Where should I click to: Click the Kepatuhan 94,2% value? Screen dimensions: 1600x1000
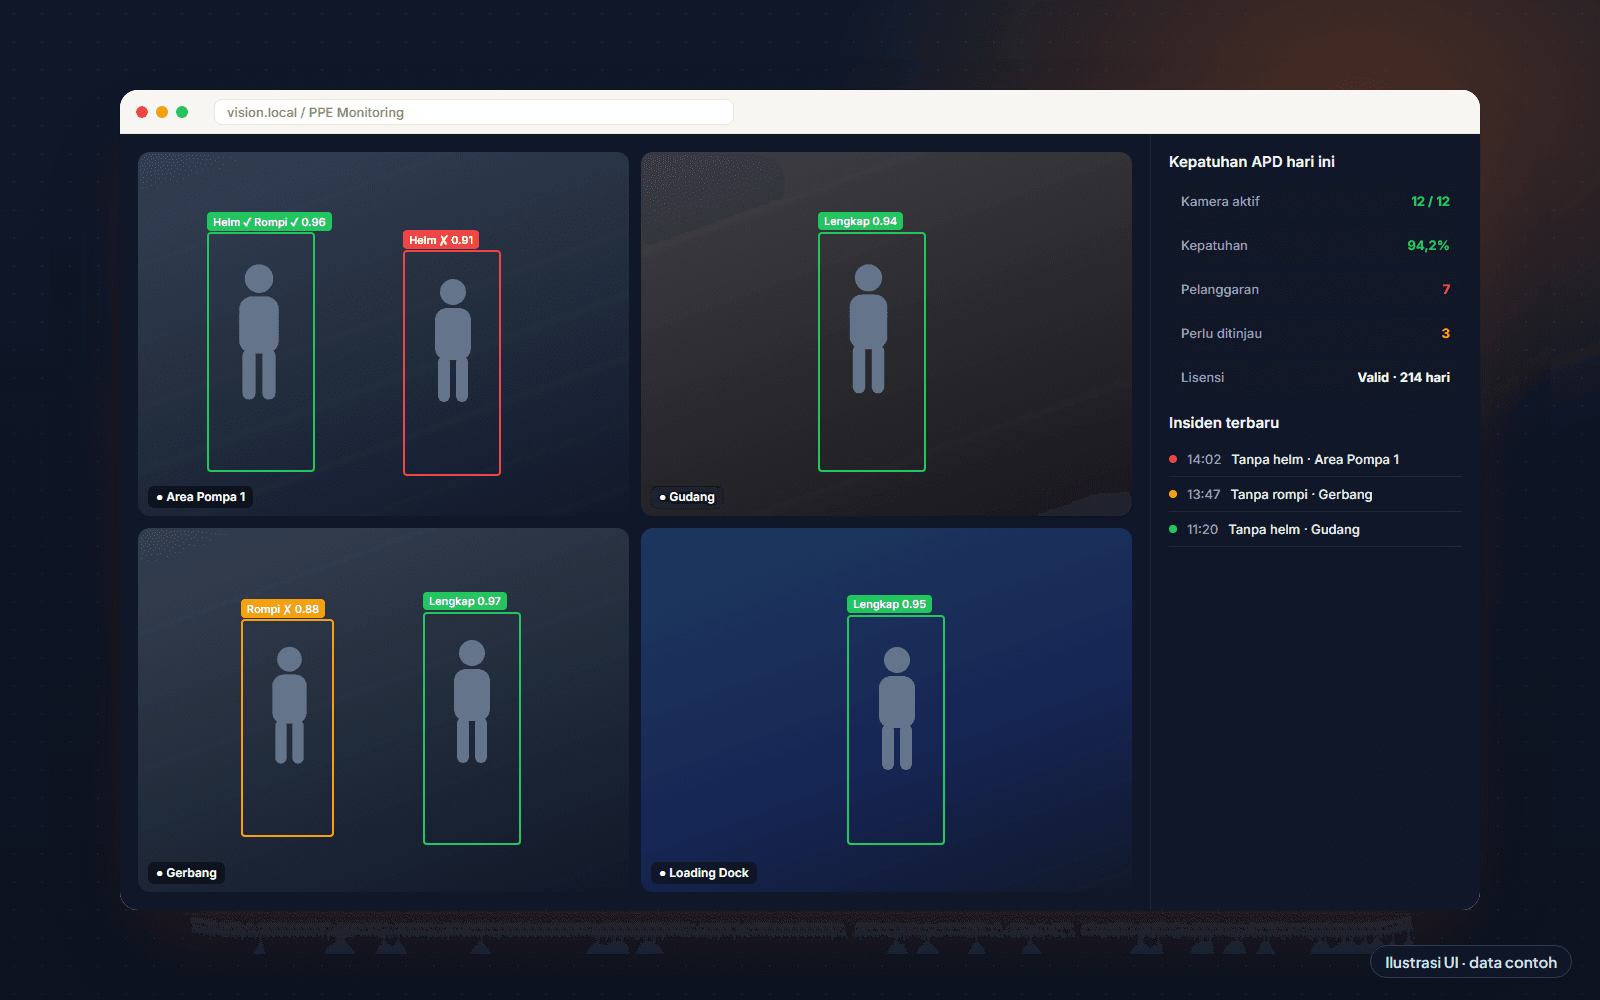(x=1428, y=245)
